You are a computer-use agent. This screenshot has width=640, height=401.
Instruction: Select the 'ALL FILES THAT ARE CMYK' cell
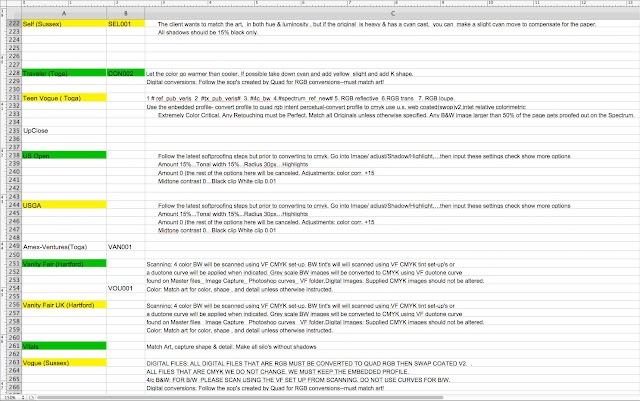pyautogui.click(x=392, y=372)
